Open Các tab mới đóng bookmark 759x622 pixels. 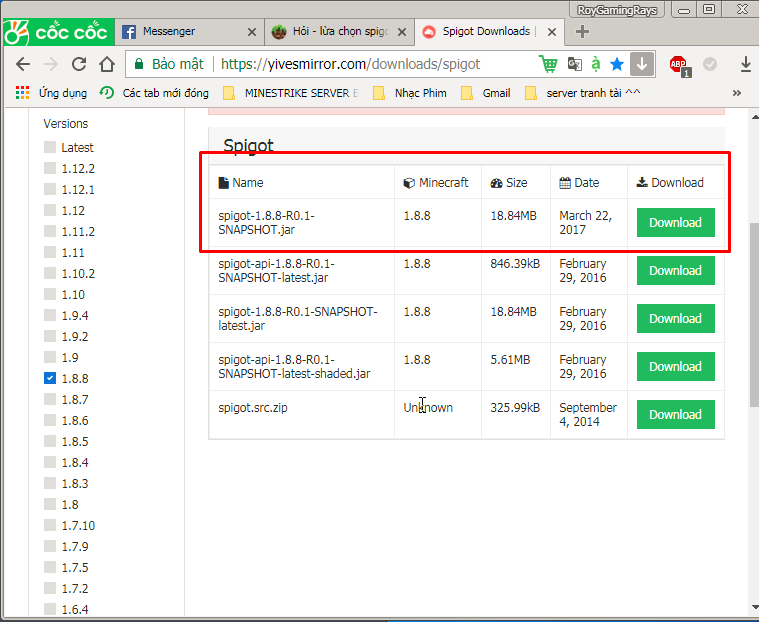[154, 93]
